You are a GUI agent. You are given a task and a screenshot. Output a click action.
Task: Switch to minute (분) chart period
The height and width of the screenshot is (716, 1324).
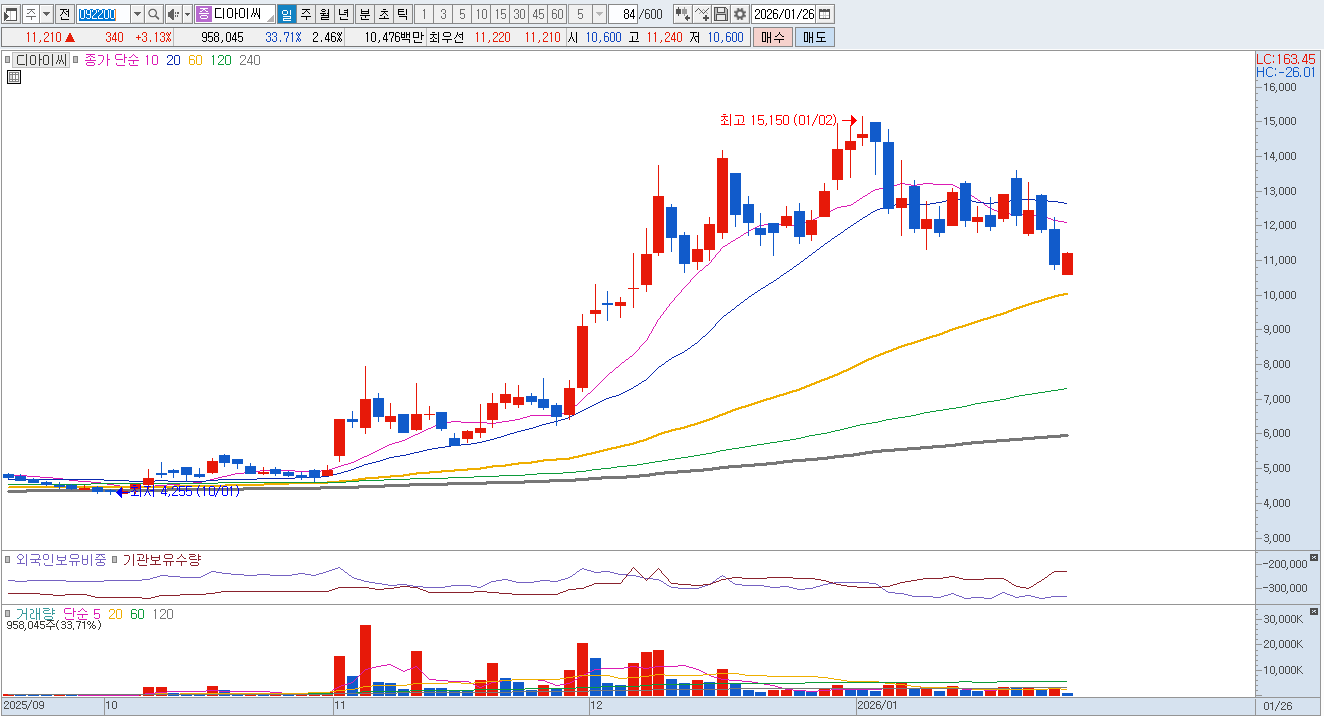tap(364, 14)
